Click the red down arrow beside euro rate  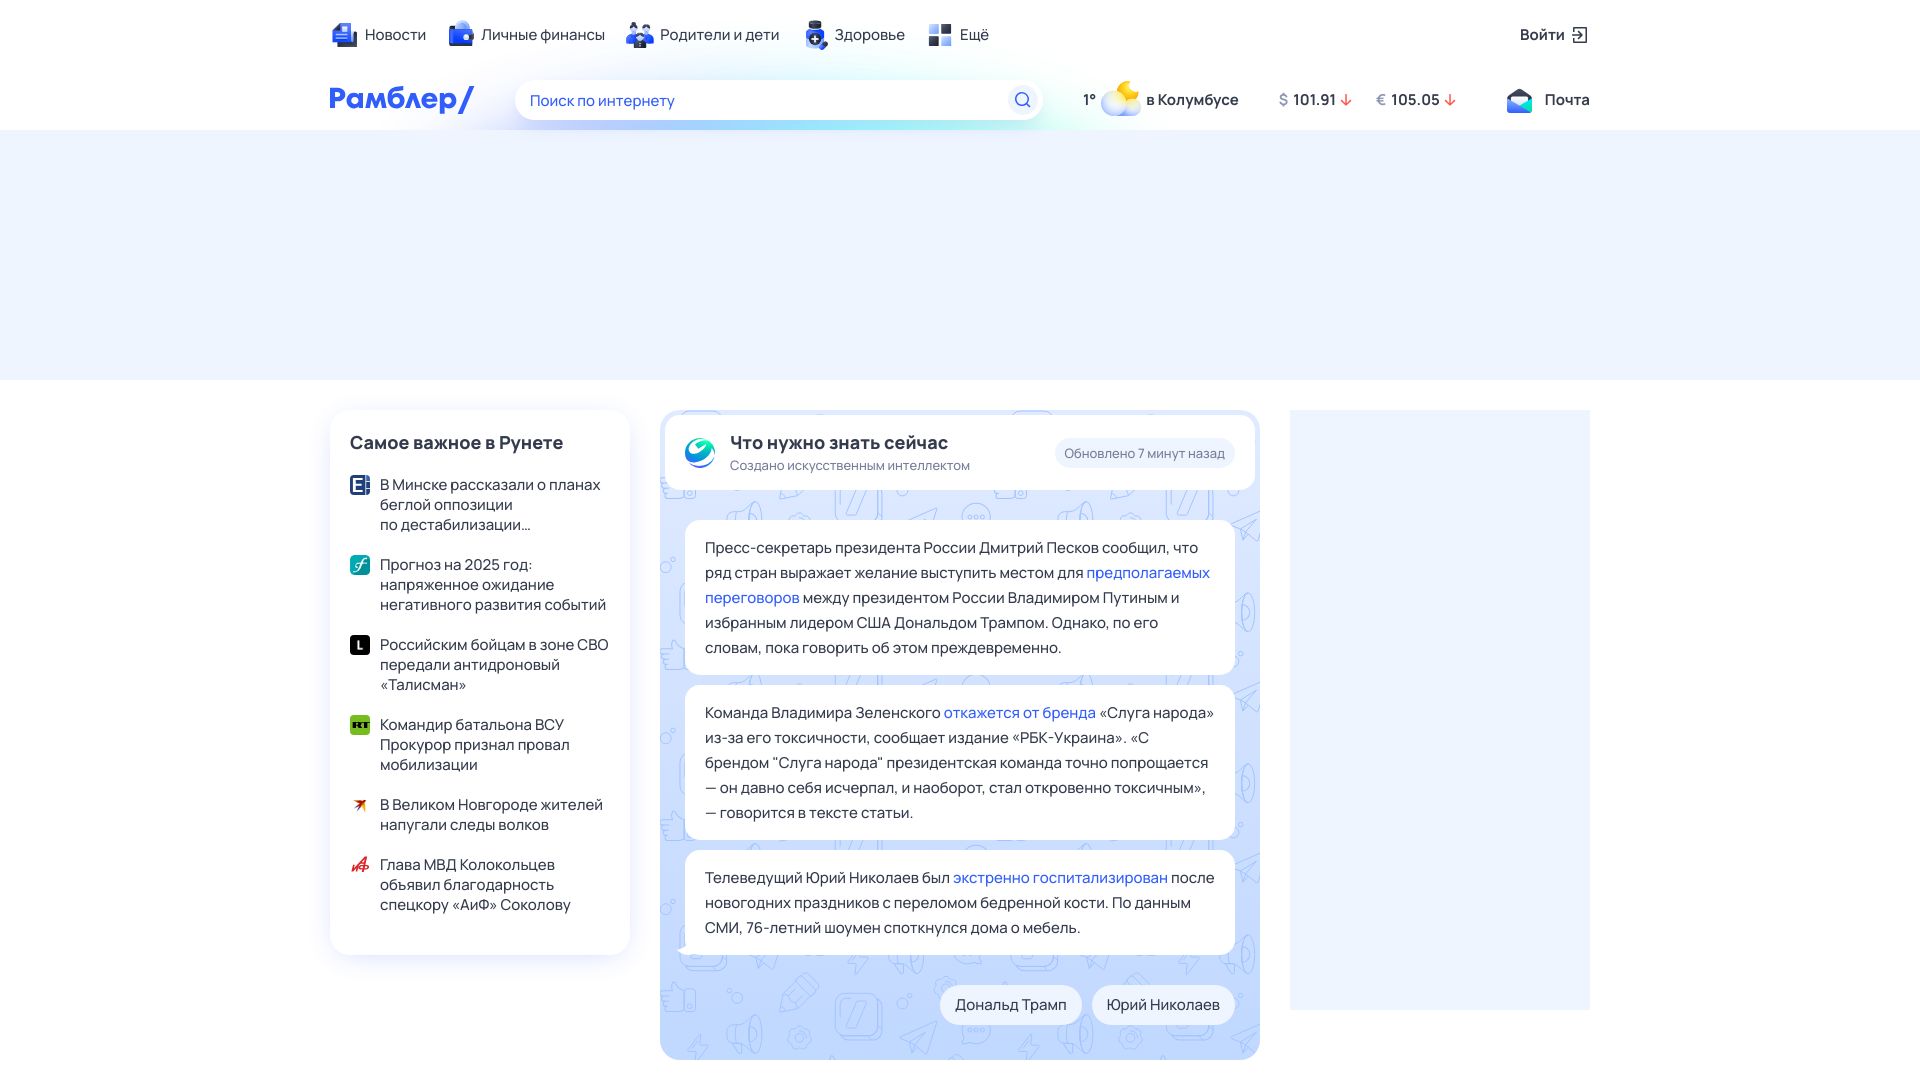click(x=1450, y=100)
